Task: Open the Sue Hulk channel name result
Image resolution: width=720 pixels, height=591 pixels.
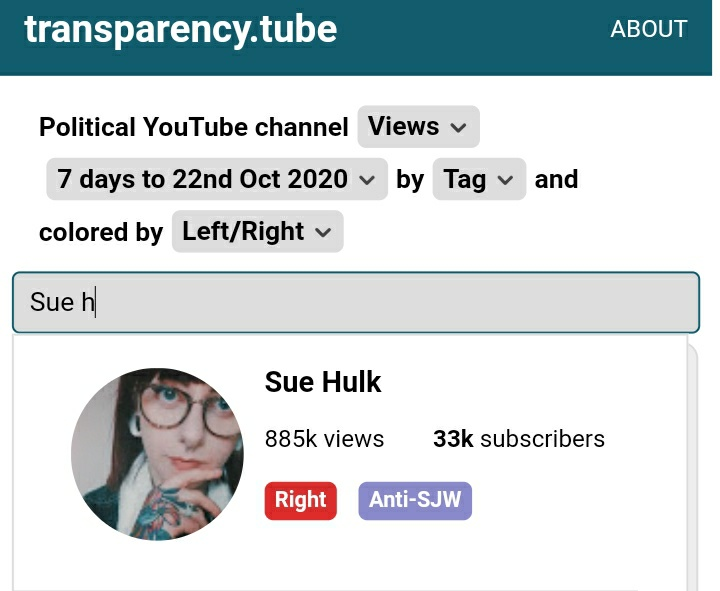Action: (323, 382)
